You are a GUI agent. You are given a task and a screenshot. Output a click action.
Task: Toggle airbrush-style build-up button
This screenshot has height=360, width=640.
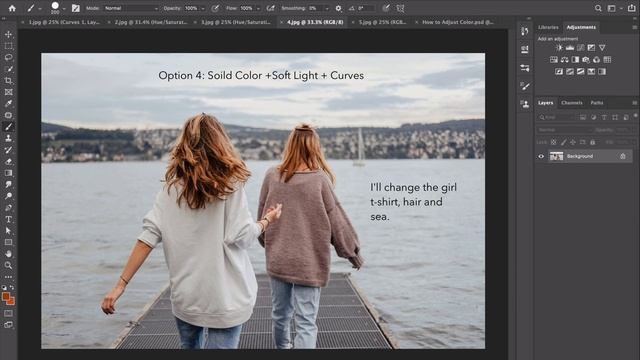coord(270,8)
